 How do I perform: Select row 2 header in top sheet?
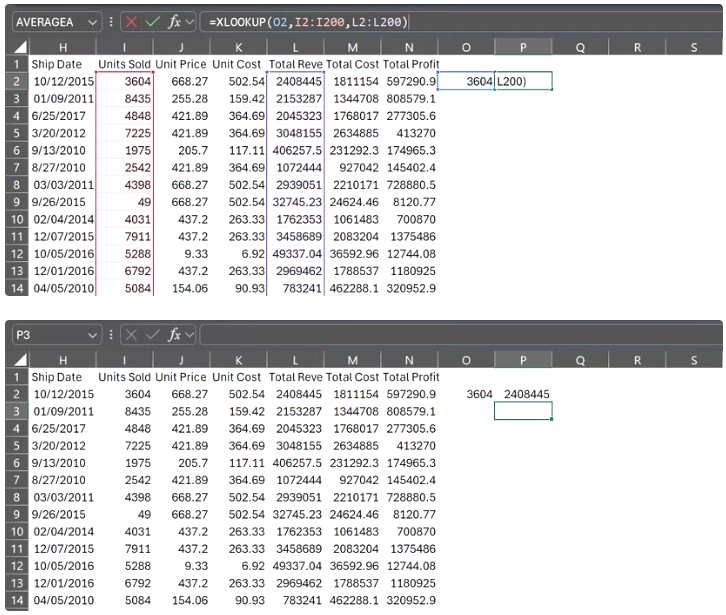click(17, 82)
